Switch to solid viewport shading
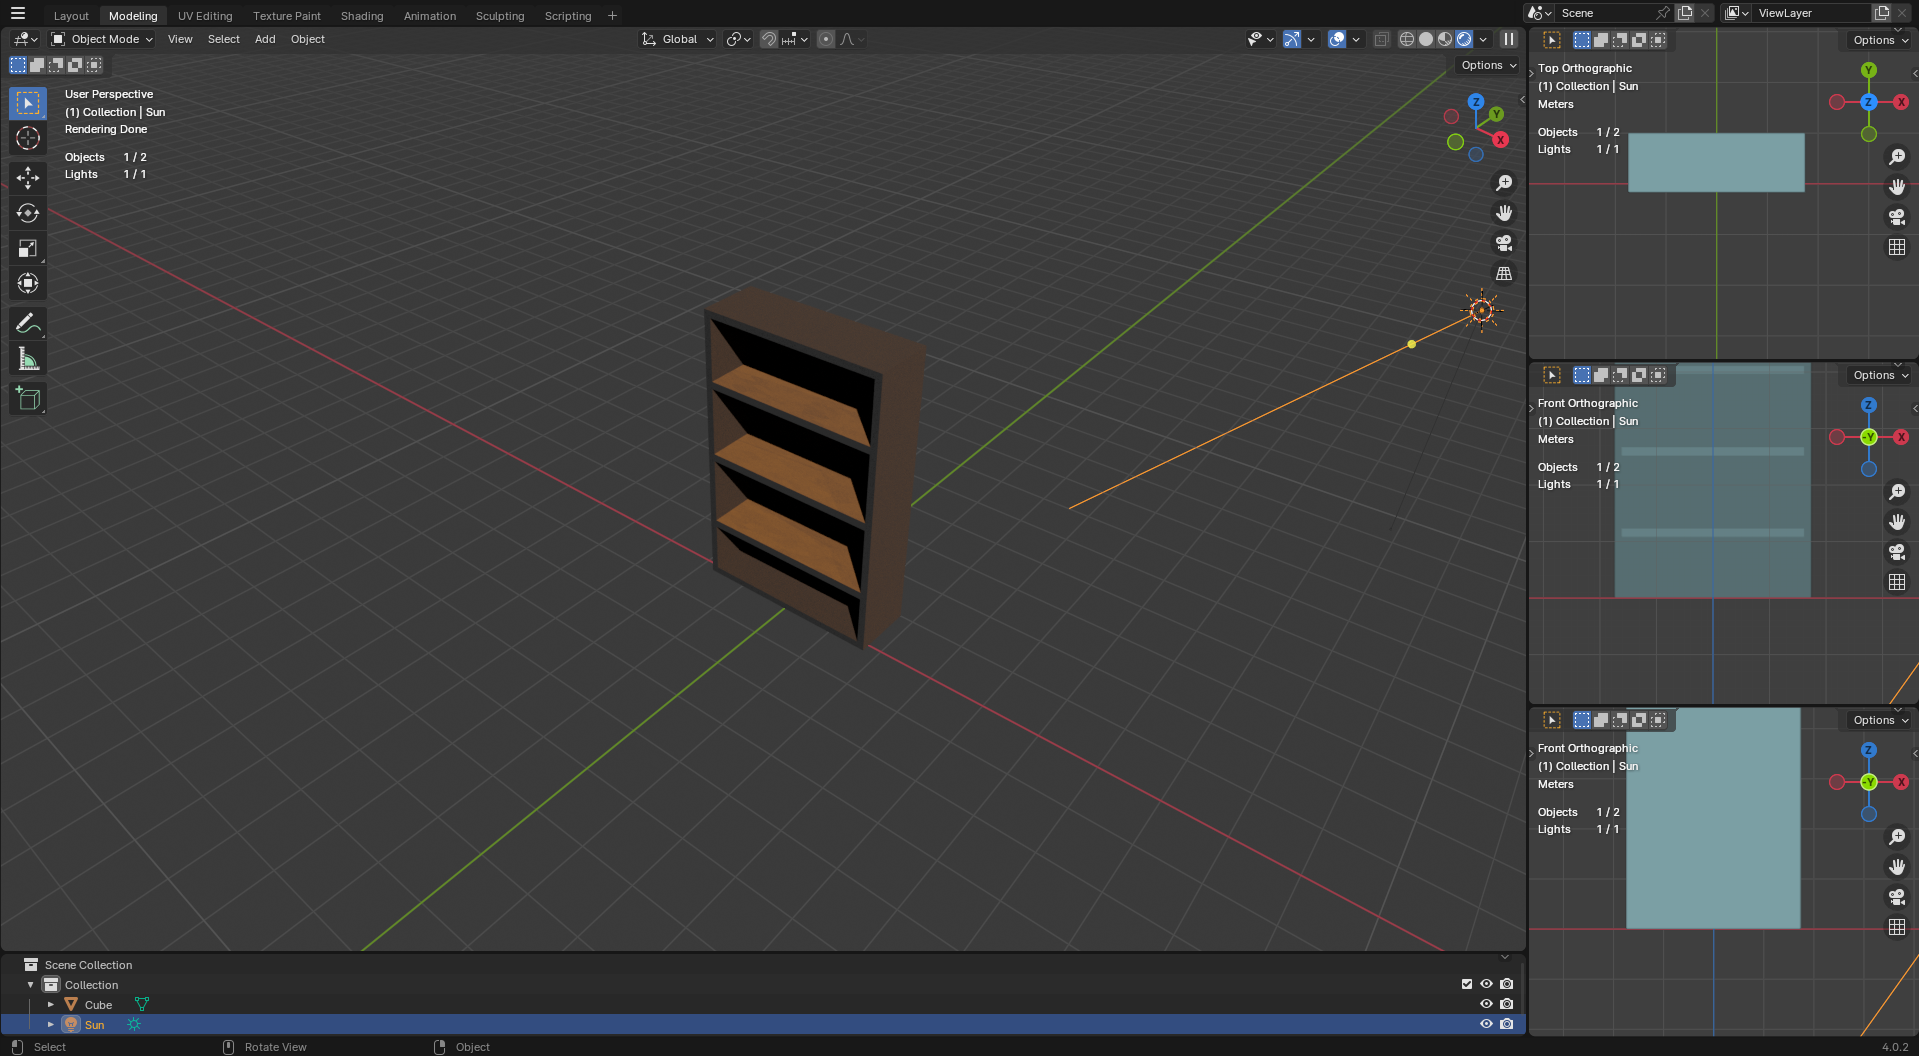Screen dimensions: 1919x1056 point(1426,39)
